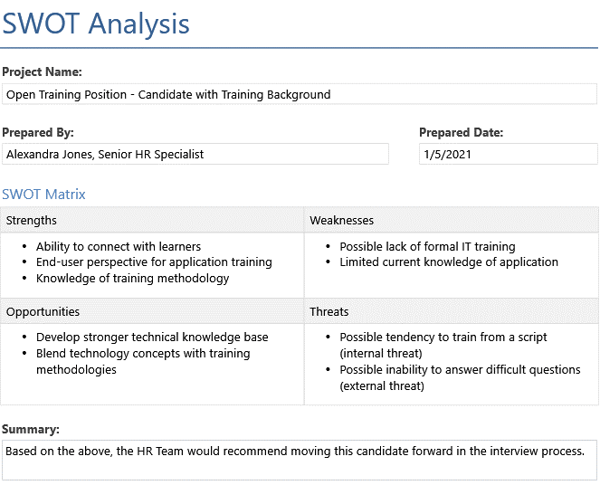This screenshot has width=600, height=485.
Task: Click the Prepared Date field showing 1/5/2021
Action: 507,154
